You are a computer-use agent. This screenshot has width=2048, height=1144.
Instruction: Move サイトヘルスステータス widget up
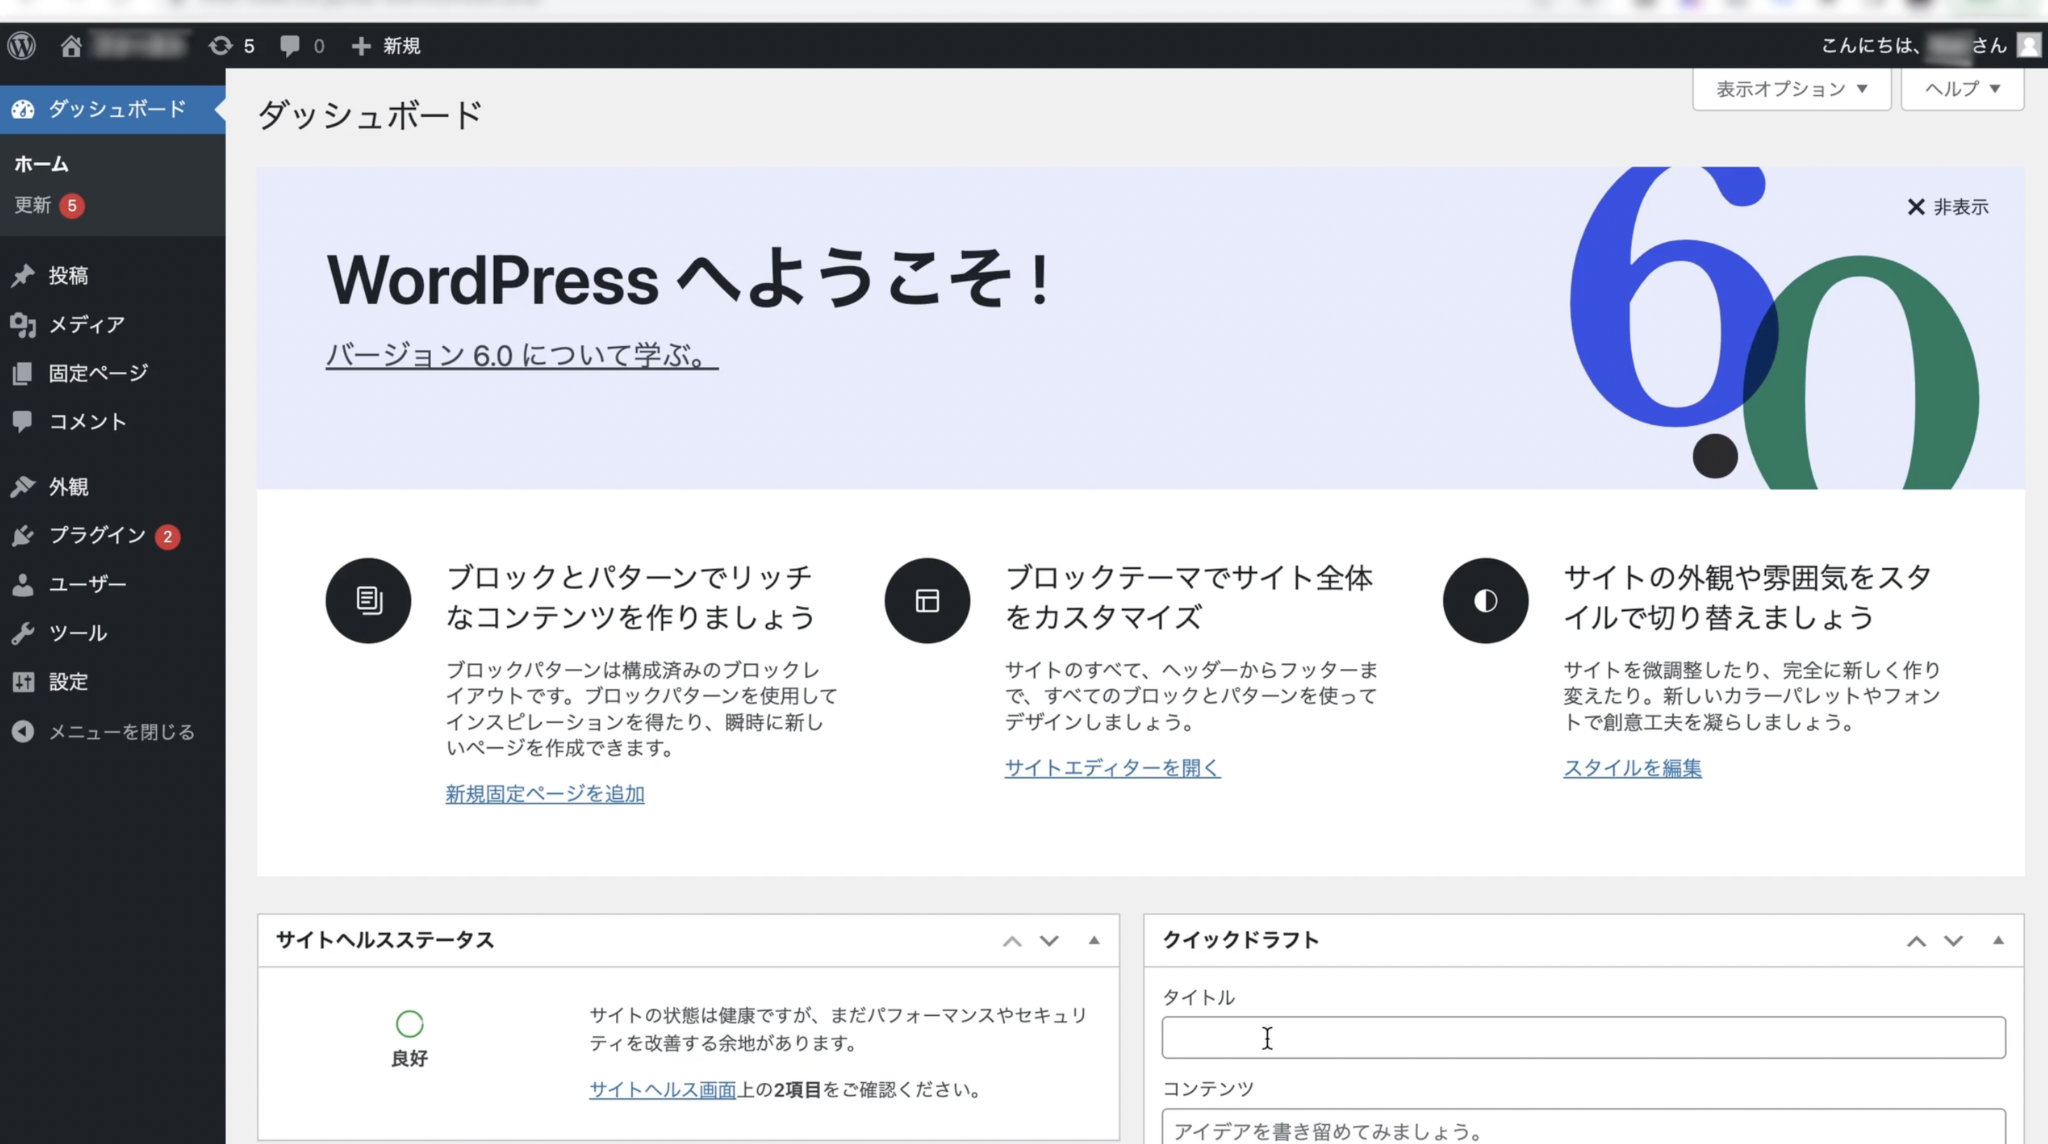click(1012, 941)
